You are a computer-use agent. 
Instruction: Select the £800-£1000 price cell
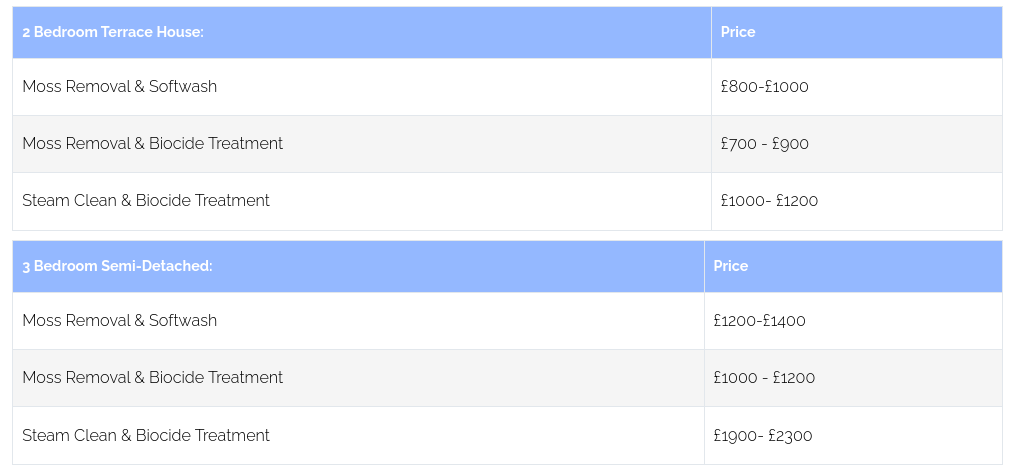coord(764,87)
